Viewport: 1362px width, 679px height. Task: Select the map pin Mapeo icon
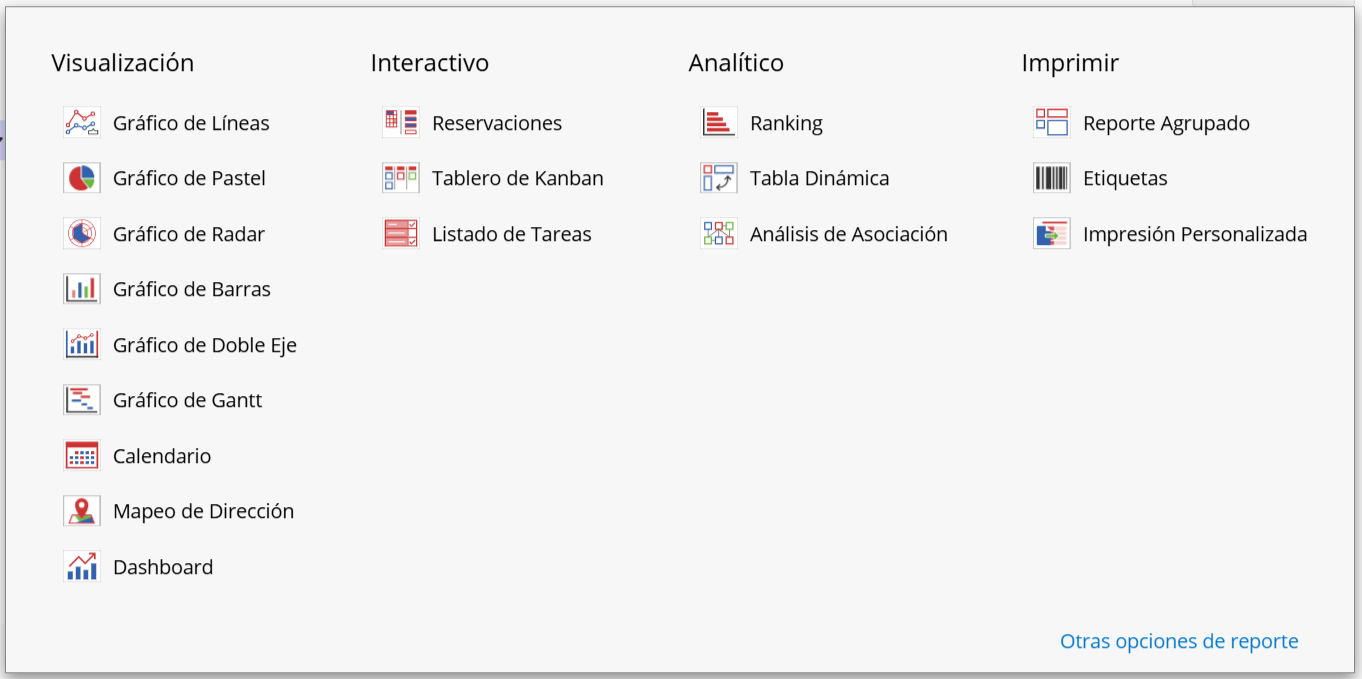coord(82,511)
